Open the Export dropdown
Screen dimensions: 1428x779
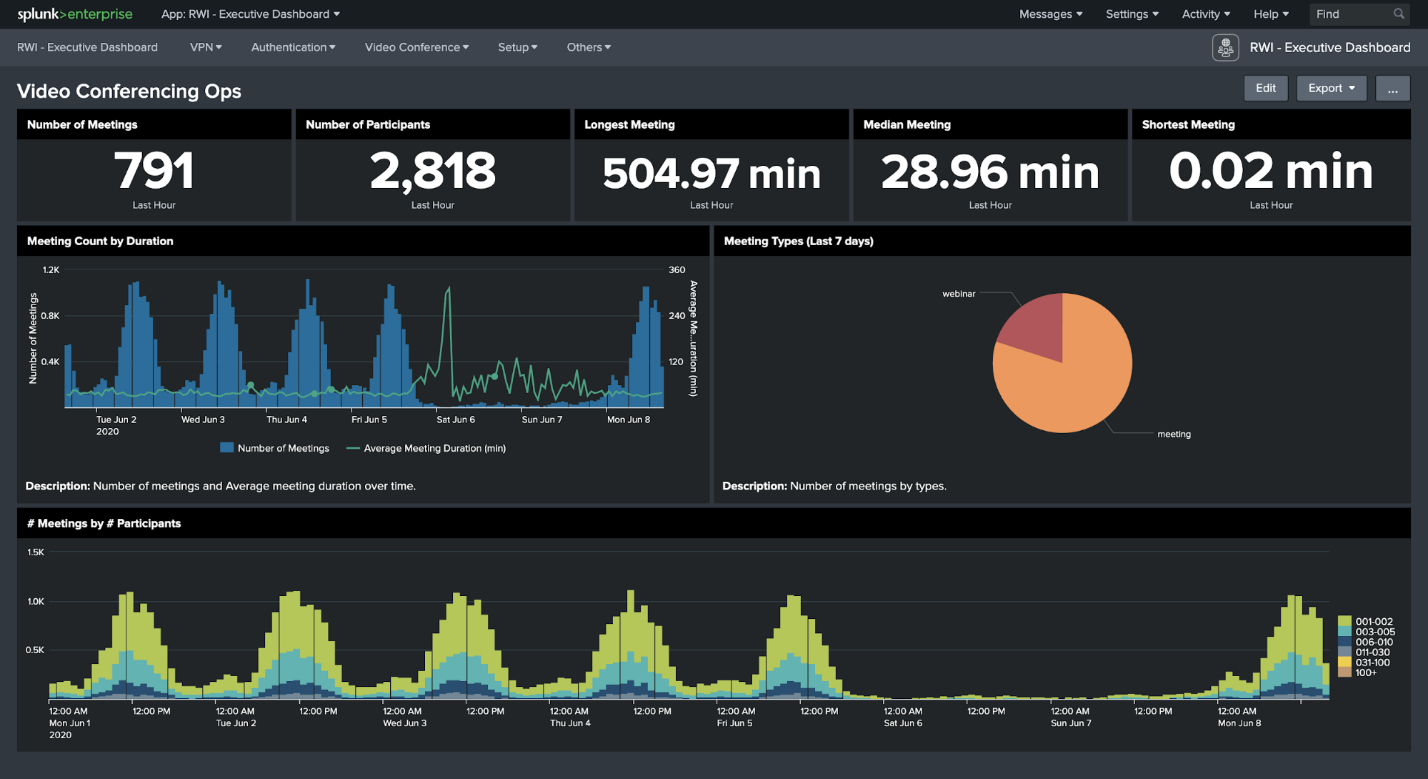(x=1331, y=88)
